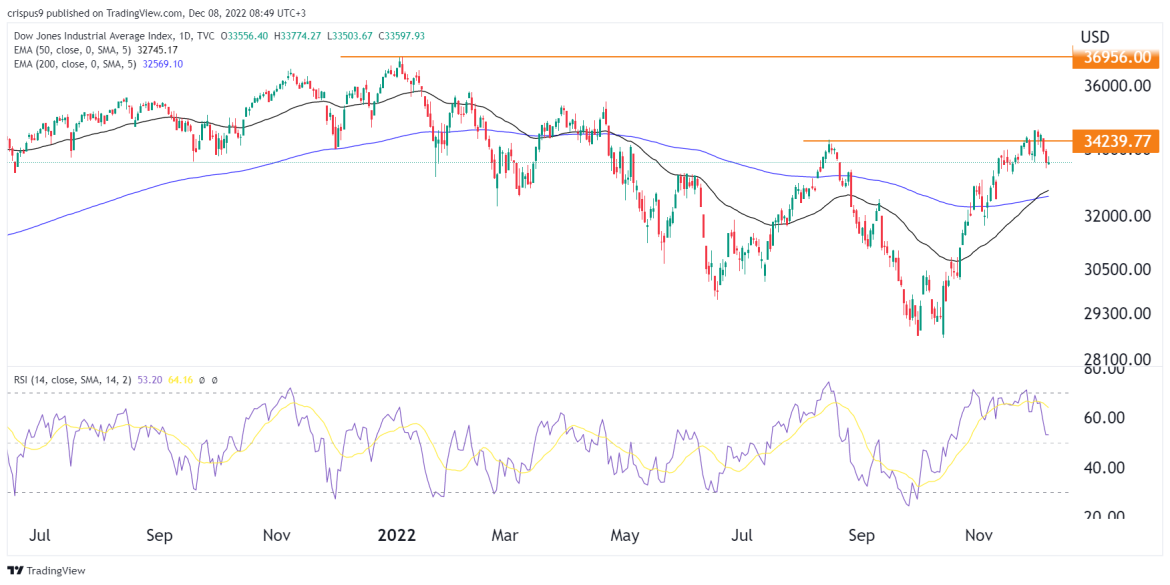Click the 32000.00 price axis label
1170x585 pixels.
pyautogui.click(x=1115, y=216)
